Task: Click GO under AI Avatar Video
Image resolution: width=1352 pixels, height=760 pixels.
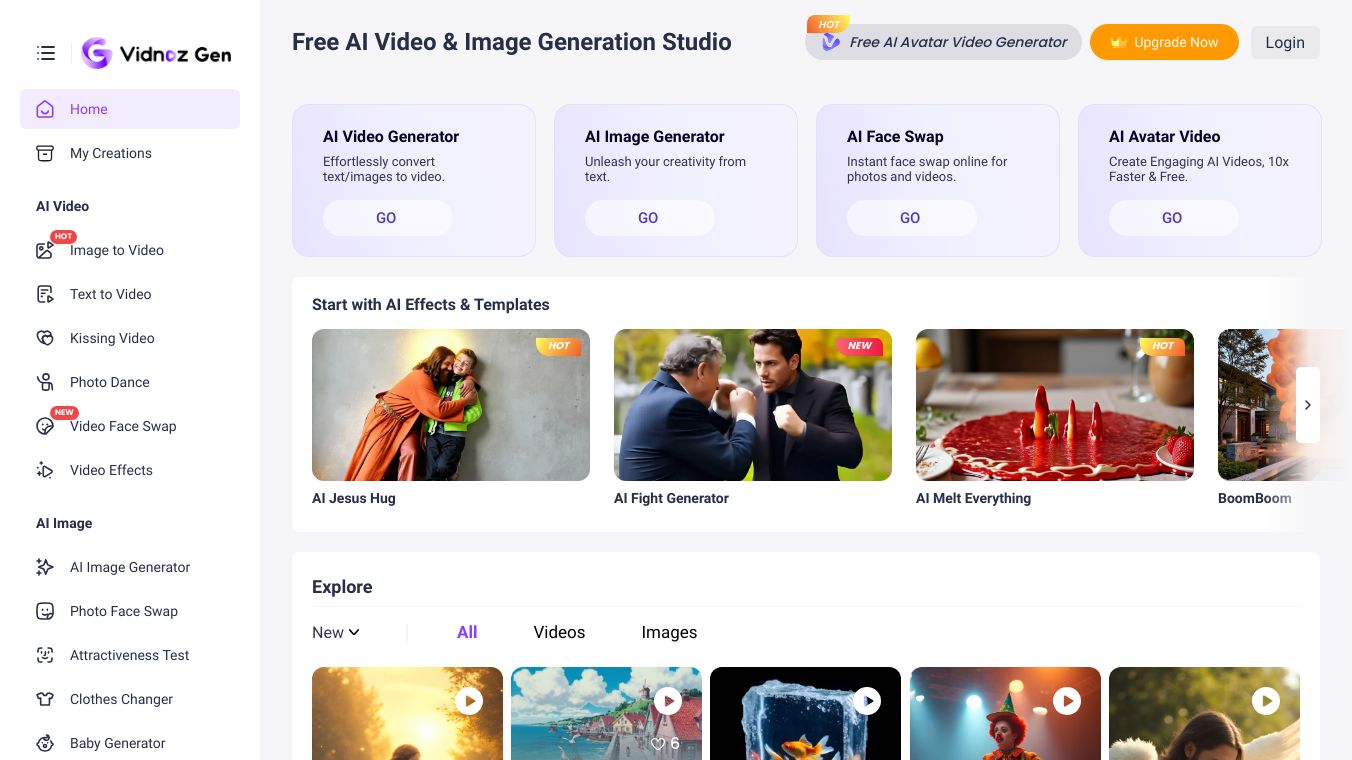Action: [1173, 218]
